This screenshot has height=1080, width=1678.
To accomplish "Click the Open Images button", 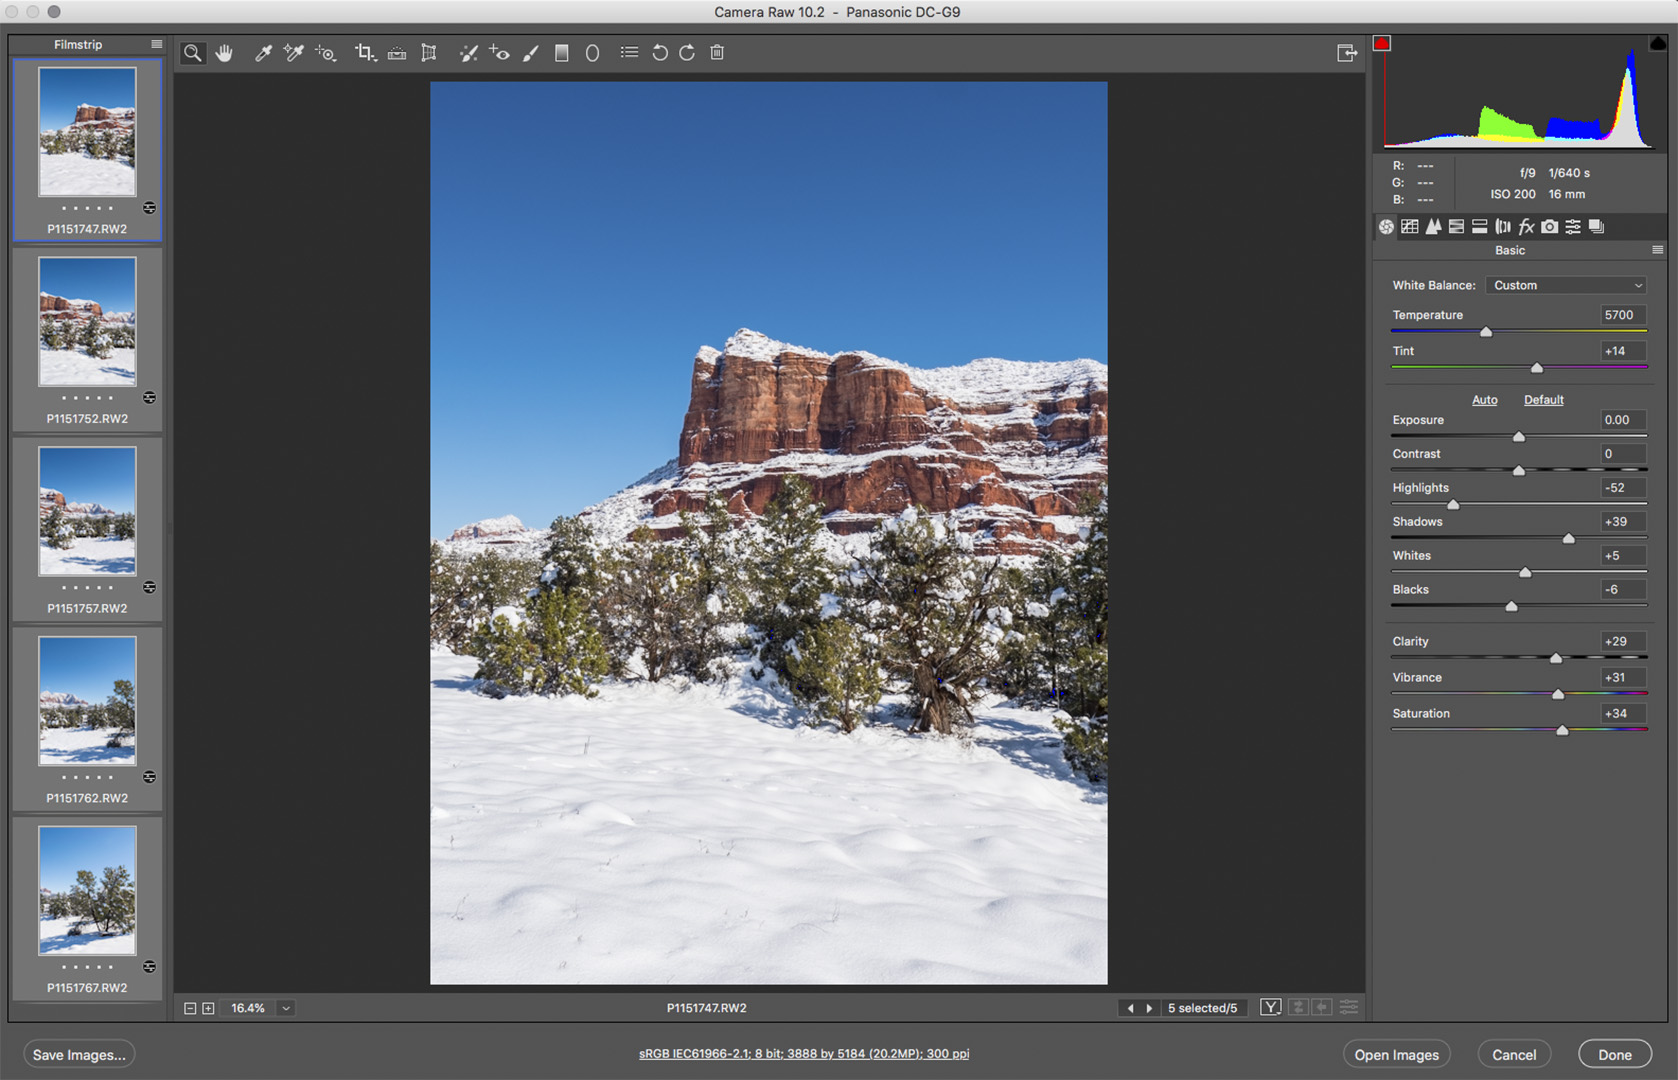I will 1396,1055.
